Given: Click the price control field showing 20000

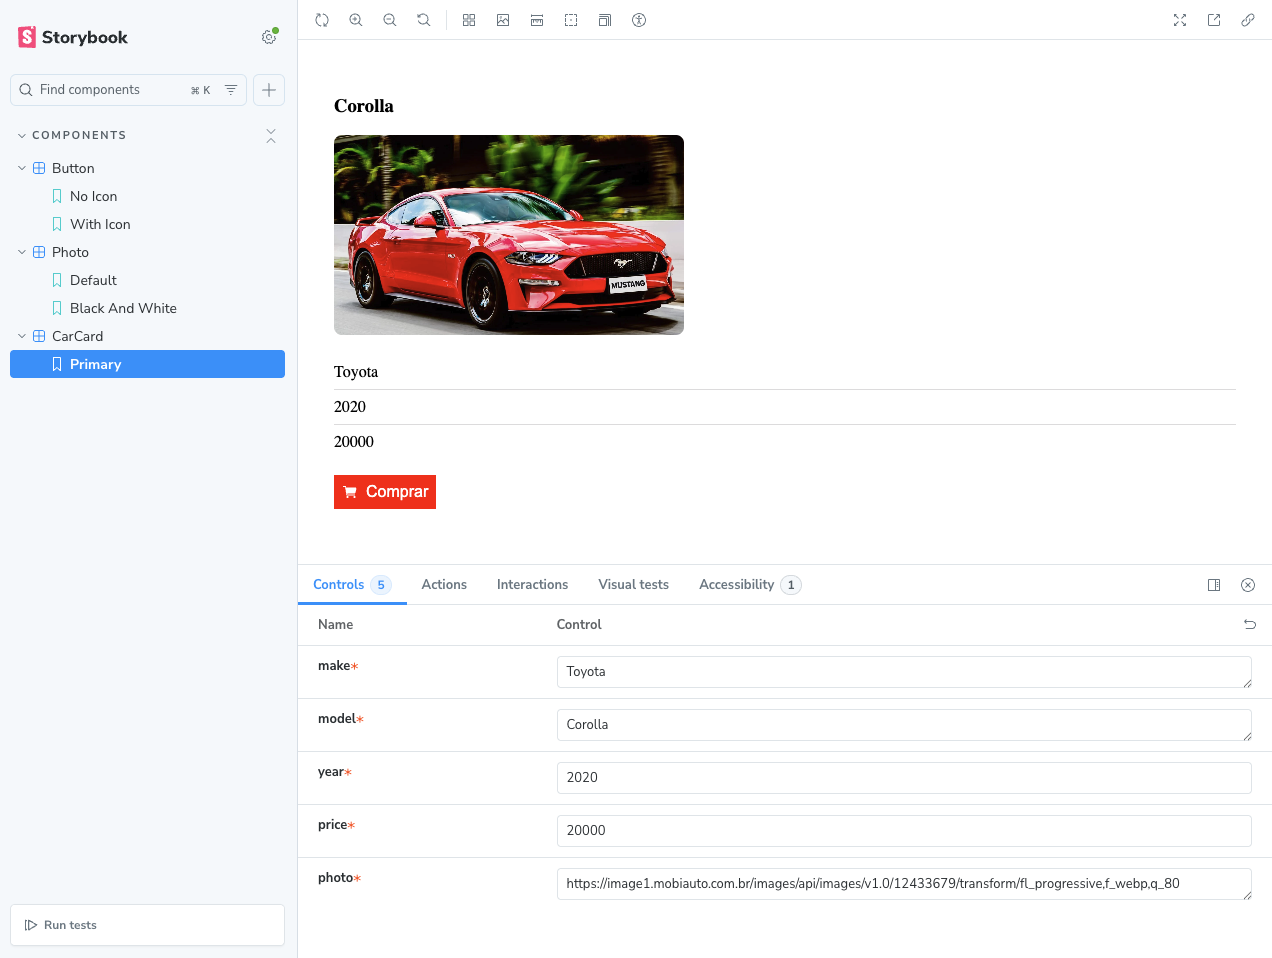Looking at the screenshot, I should [x=904, y=831].
